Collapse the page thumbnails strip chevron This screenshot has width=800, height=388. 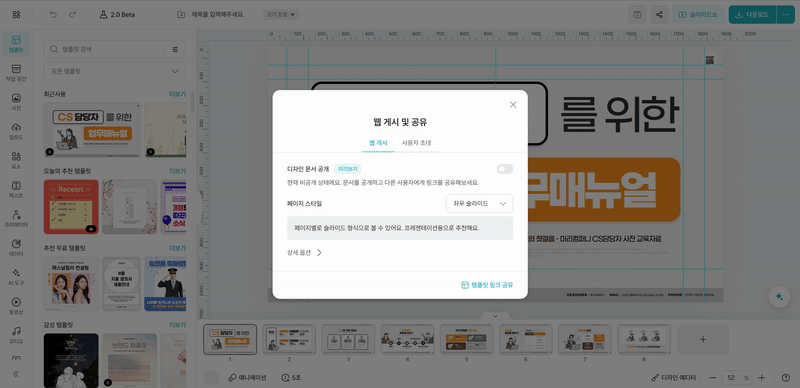click(495, 316)
